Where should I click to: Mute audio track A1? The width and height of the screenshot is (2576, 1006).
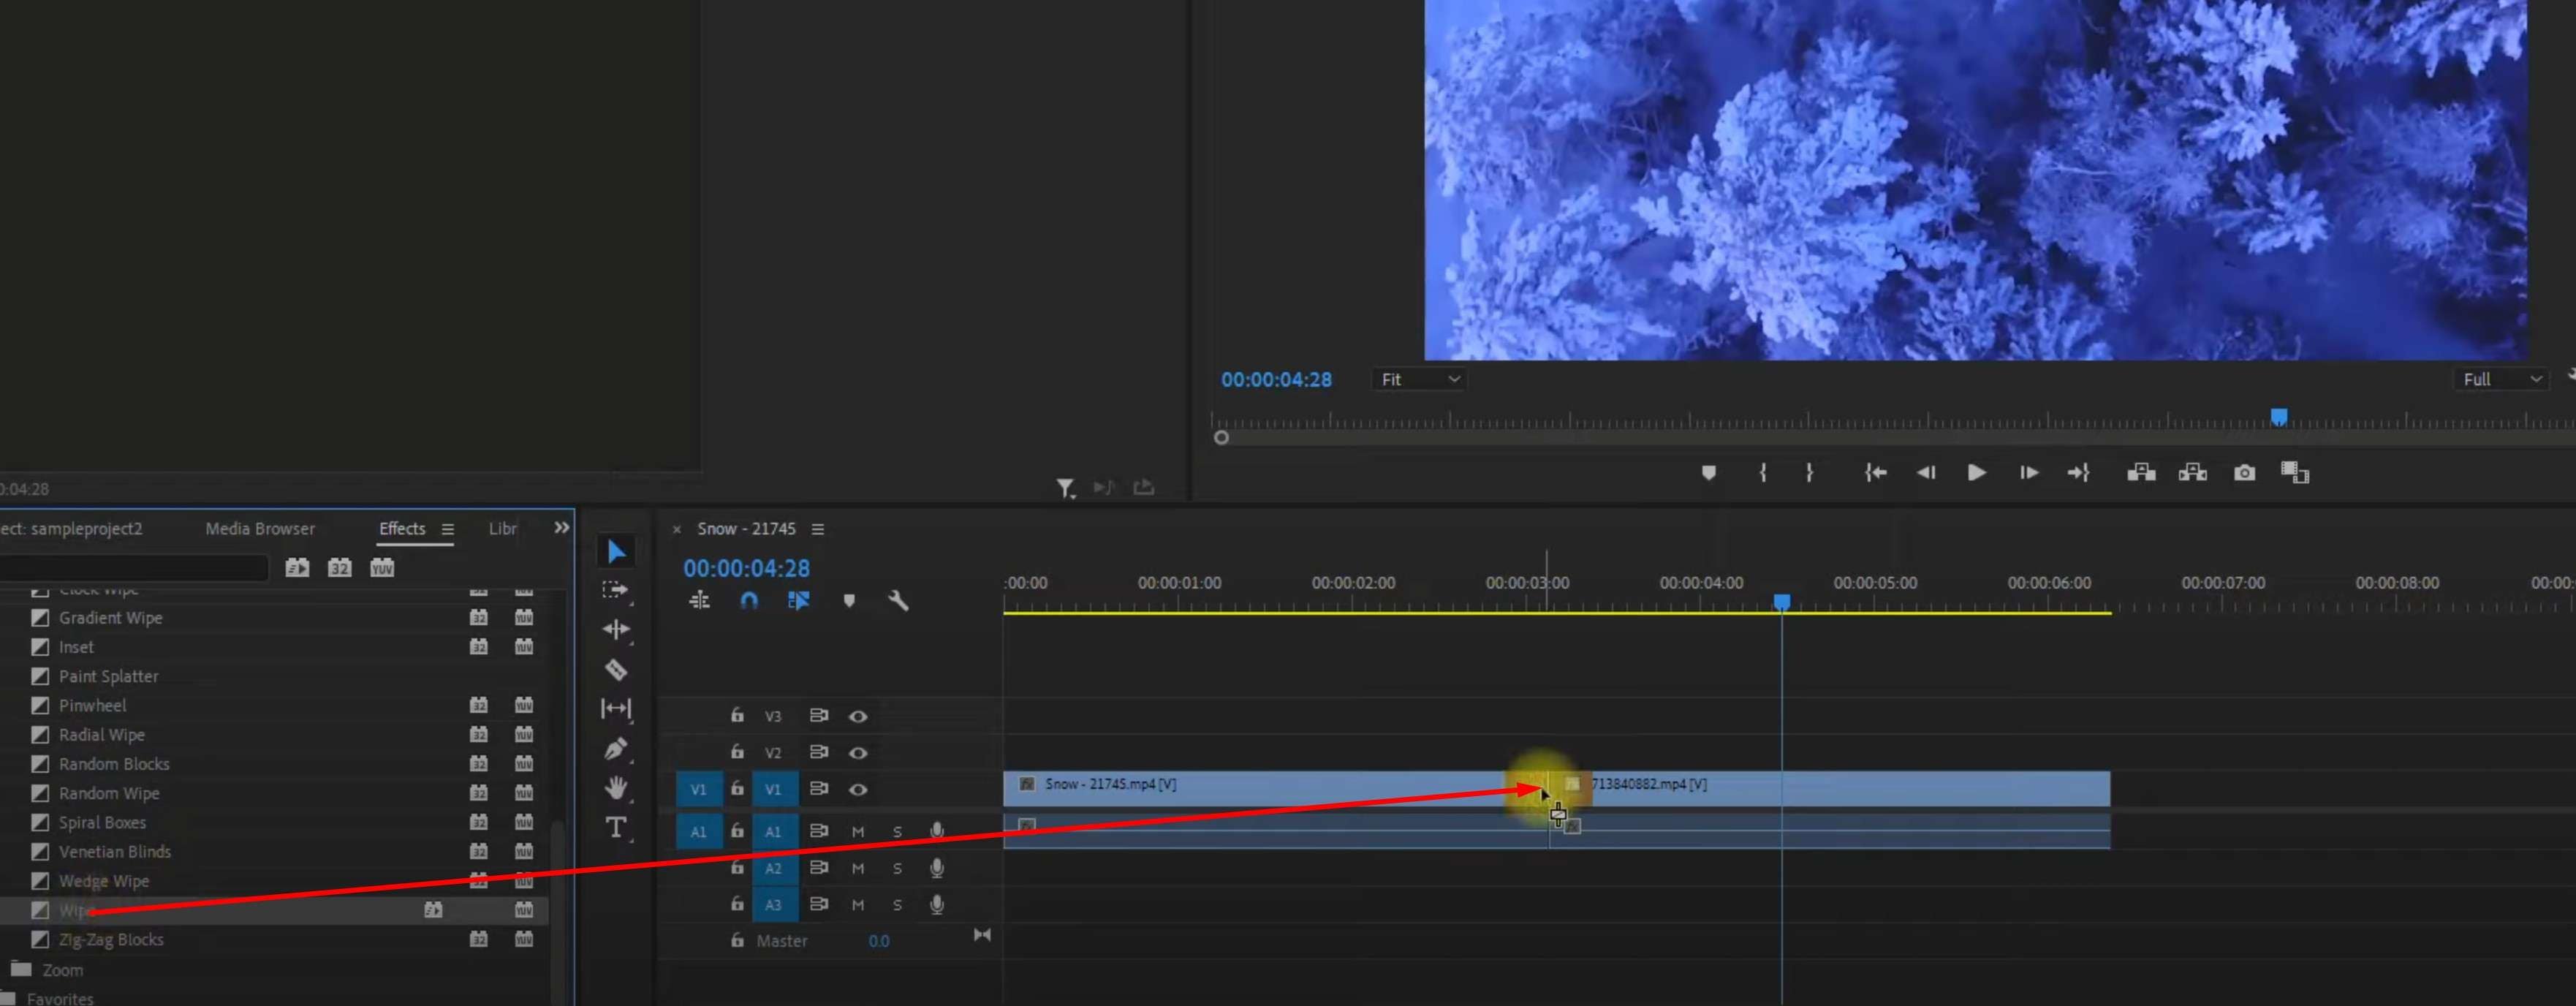[857, 832]
